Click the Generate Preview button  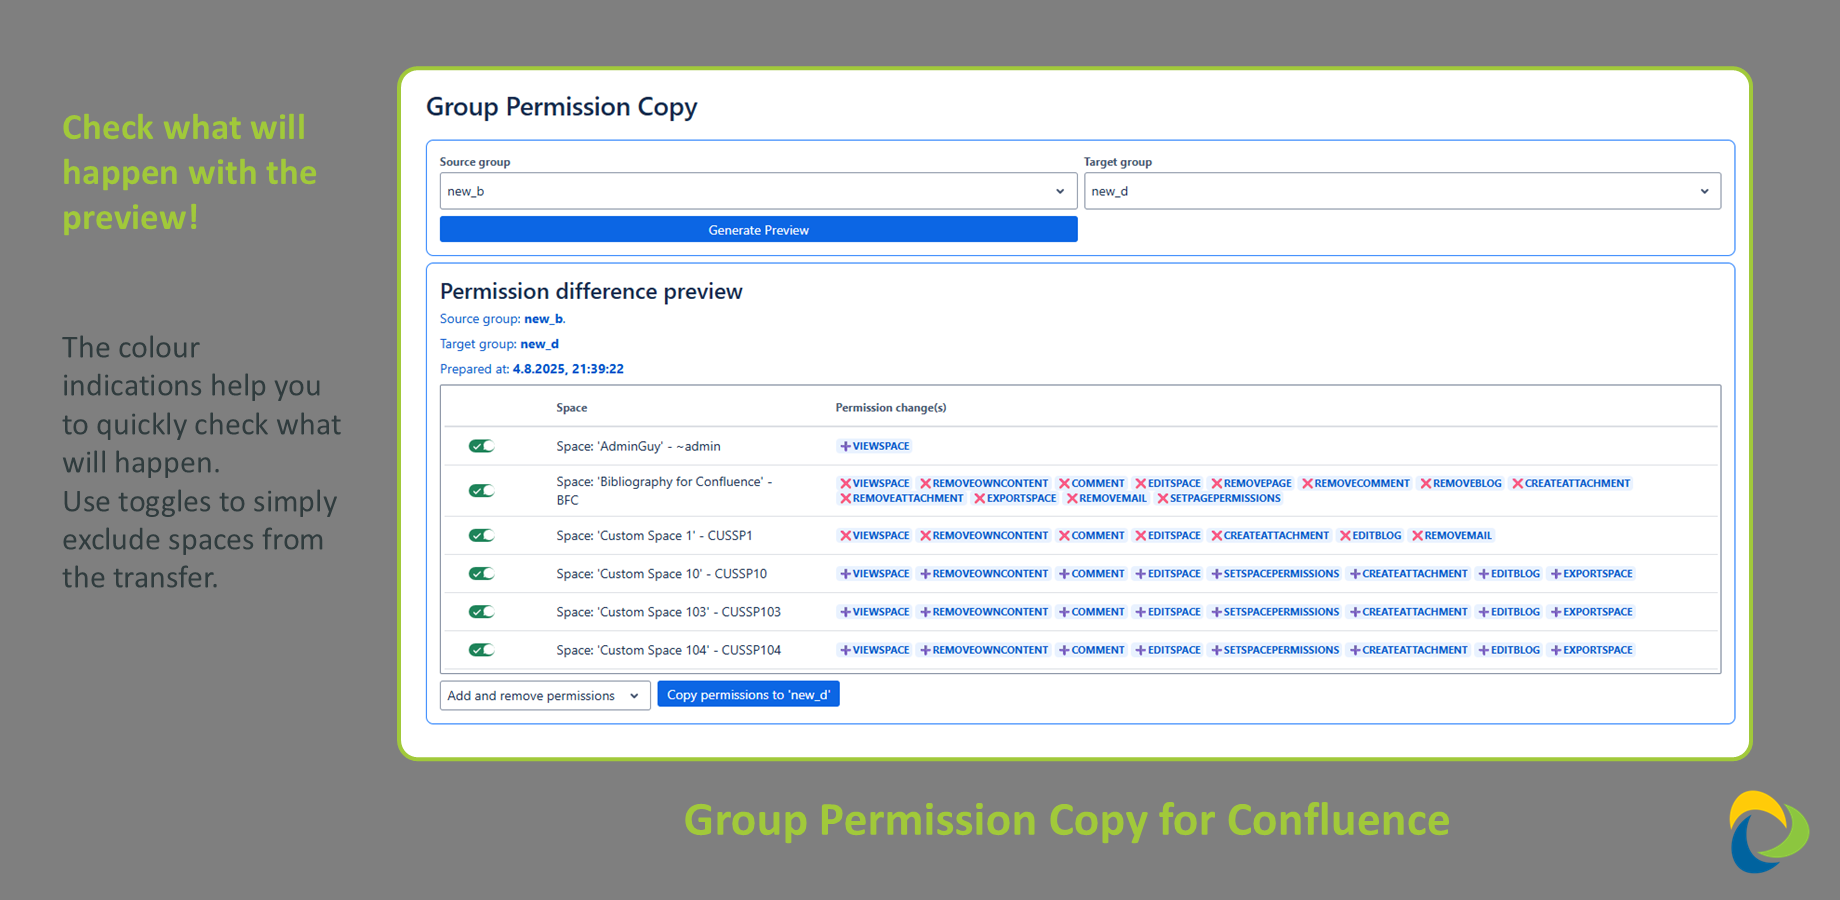click(x=758, y=230)
